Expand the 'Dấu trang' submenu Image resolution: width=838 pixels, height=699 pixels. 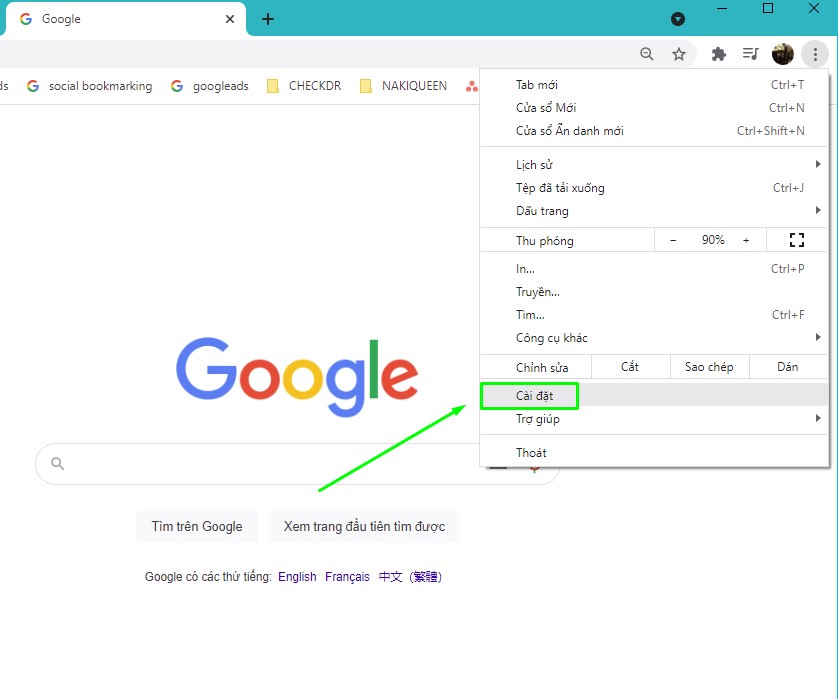[654, 211]
